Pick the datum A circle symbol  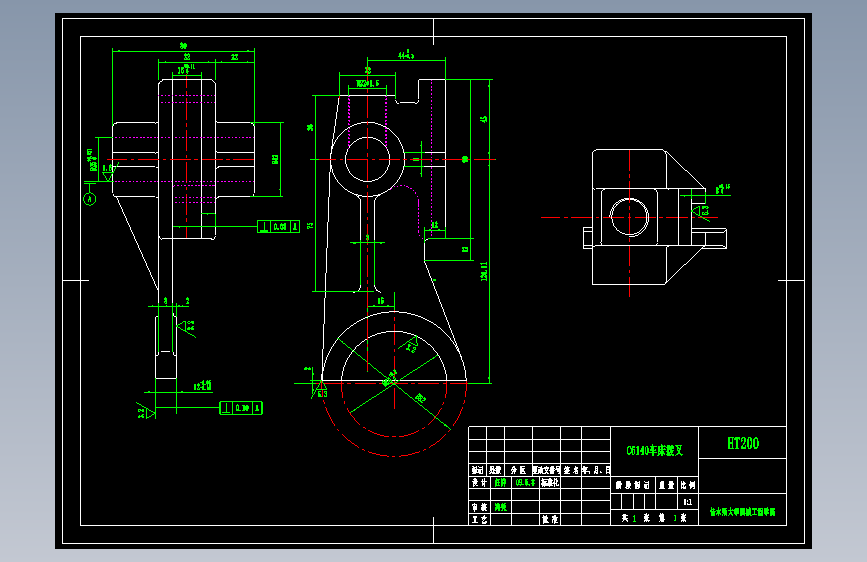pos(90,199)
